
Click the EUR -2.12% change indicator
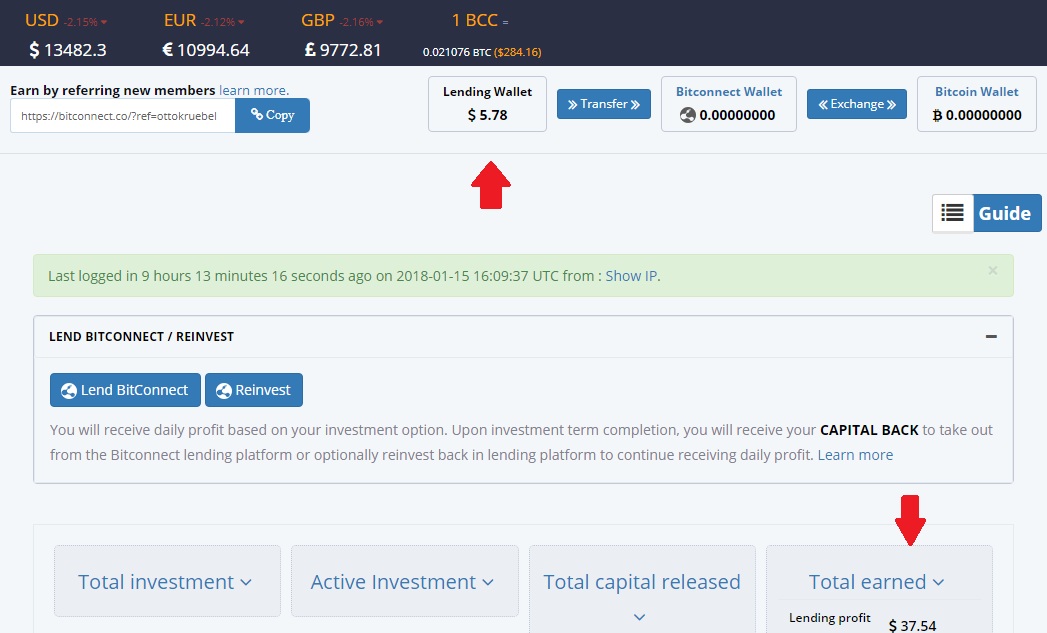coord(223,22)
